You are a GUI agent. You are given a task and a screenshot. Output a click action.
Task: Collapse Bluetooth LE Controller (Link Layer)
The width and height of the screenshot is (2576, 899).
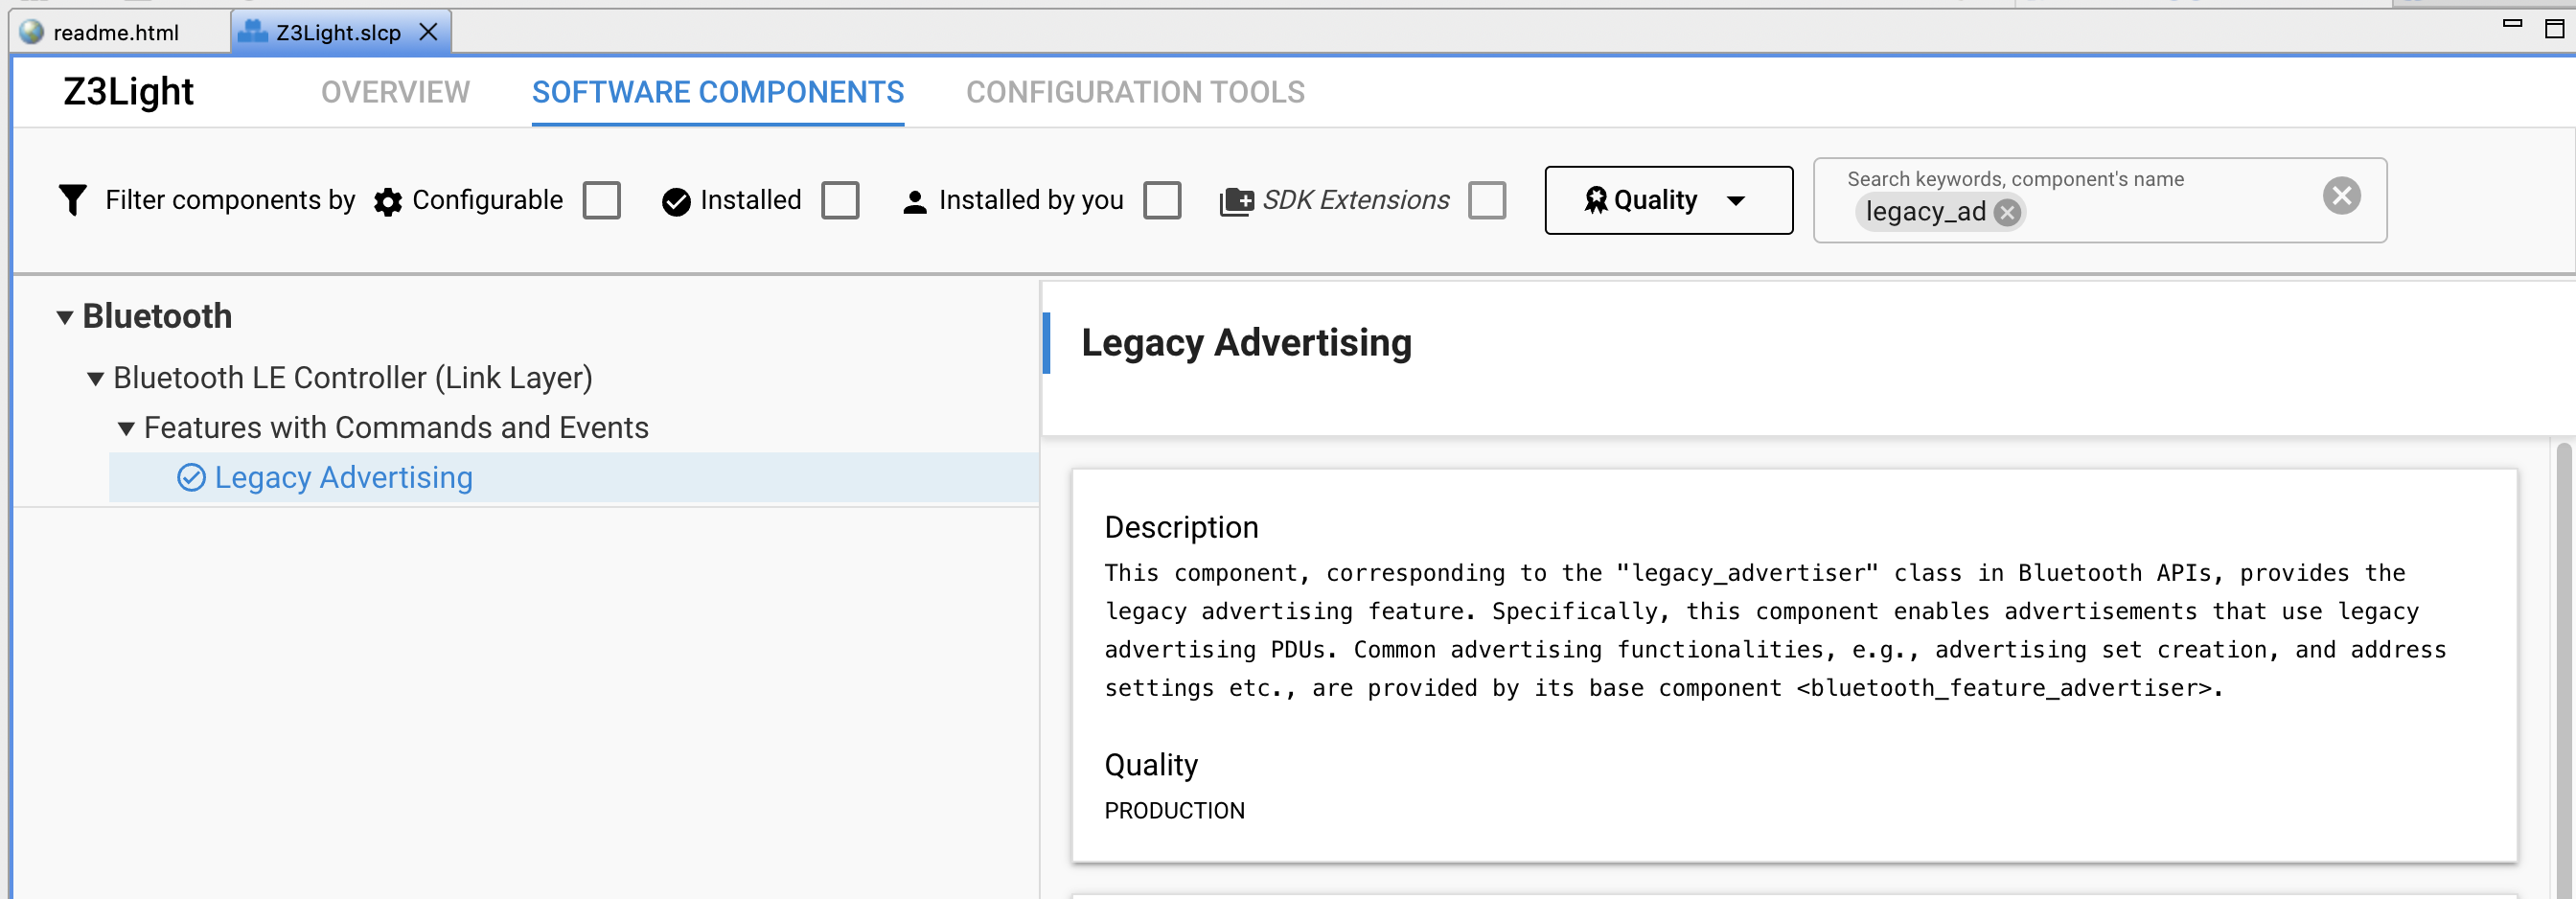[x=96, y=379]
